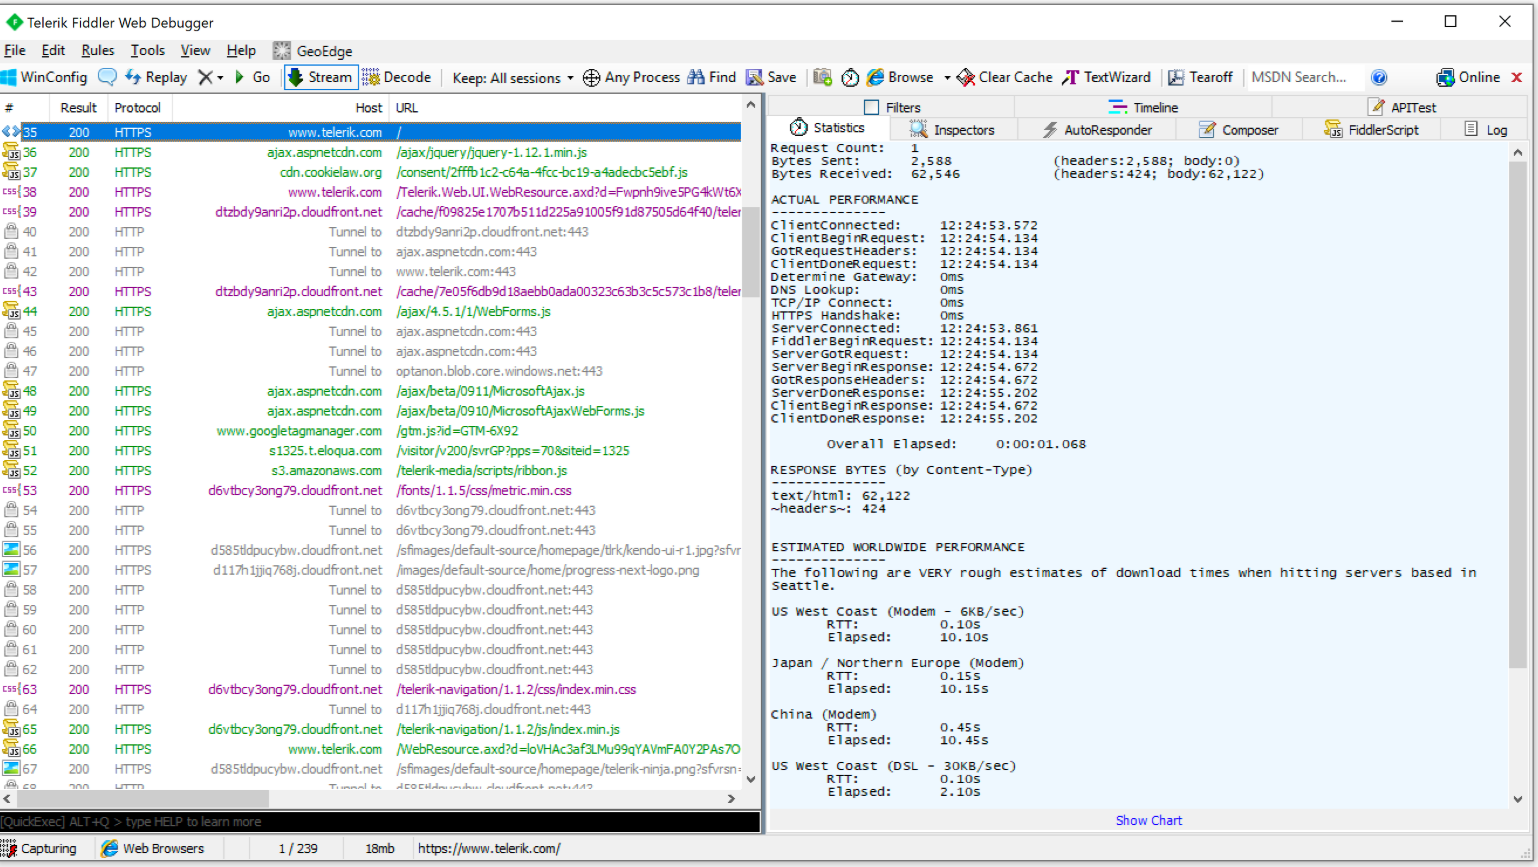Open the Composer tab
The height and width of the screenshot is (867, 1538).
point(1238,130)
